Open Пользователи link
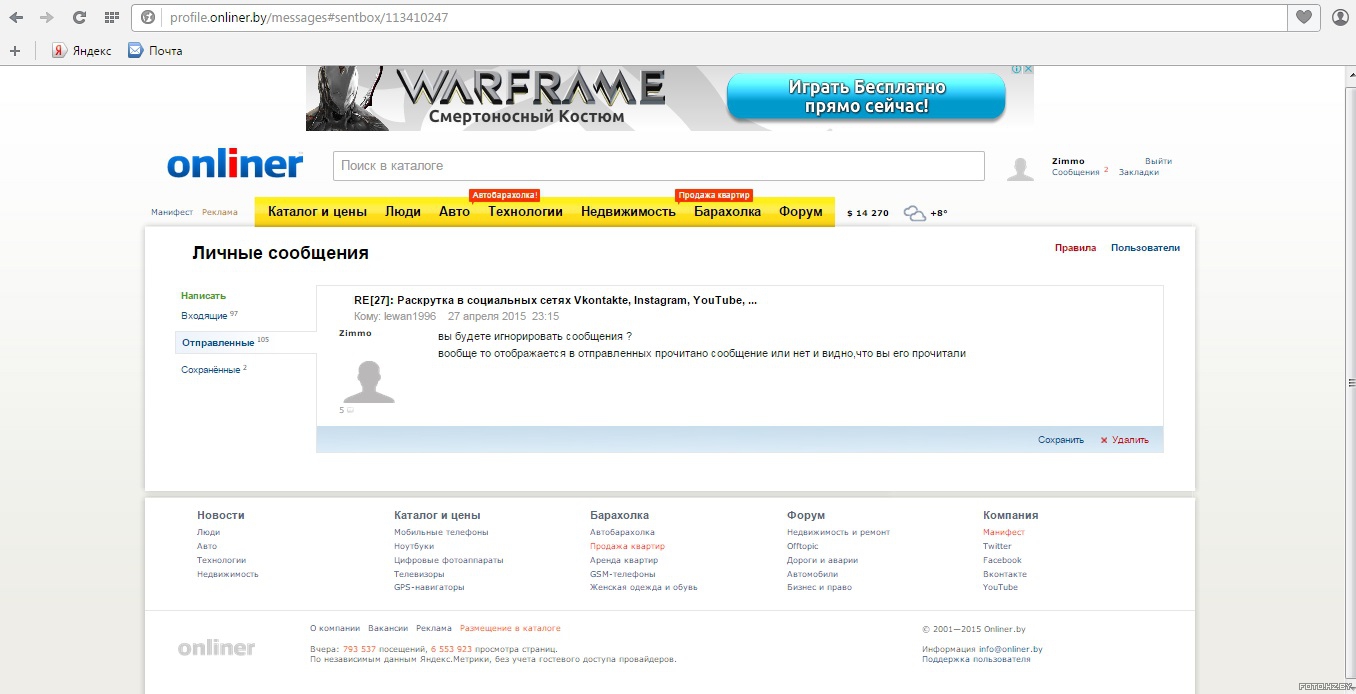Viewport: 1356px width, 694px height. (x=1145, y=248)
